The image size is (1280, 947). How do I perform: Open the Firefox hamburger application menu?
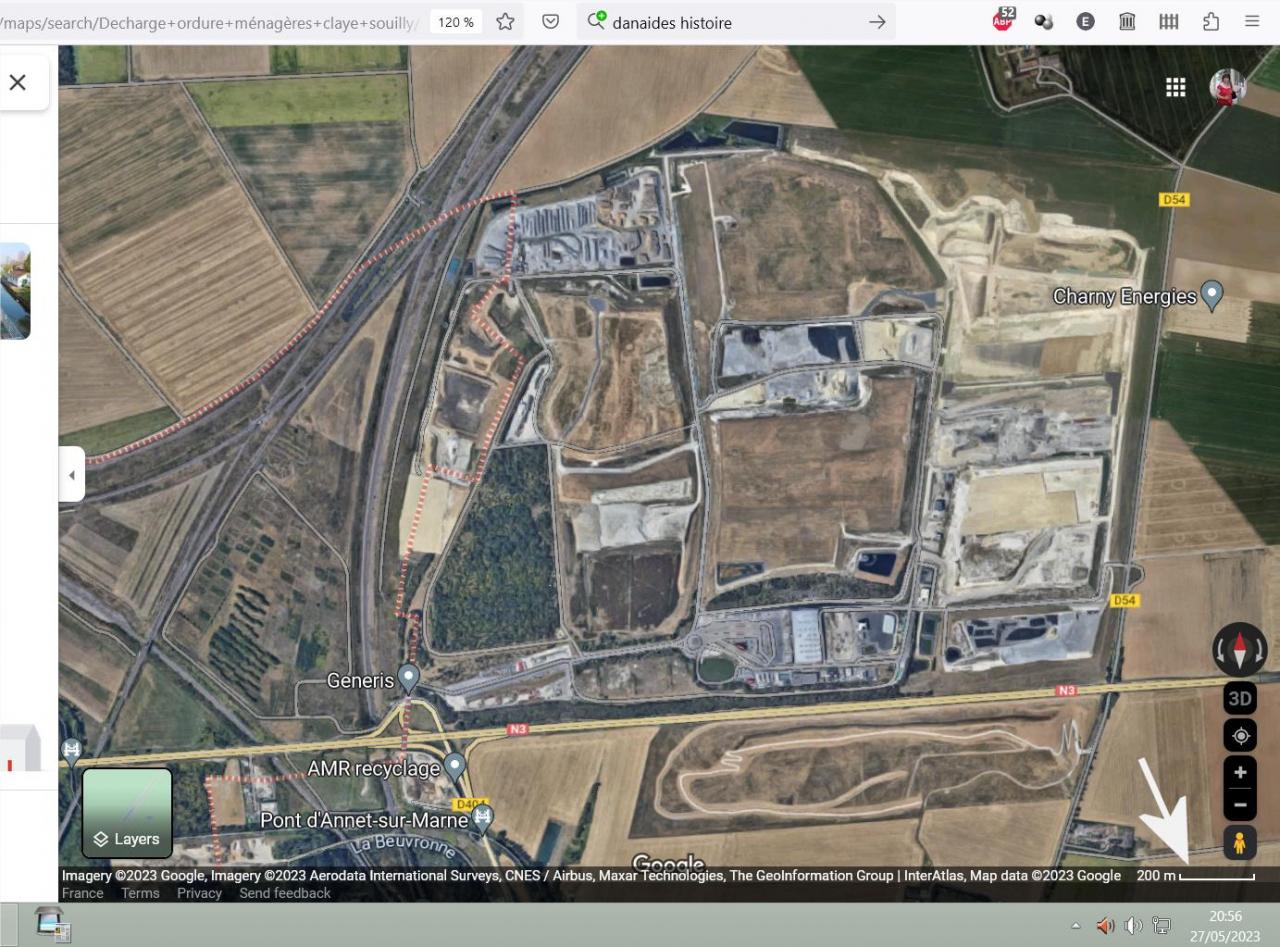coord(1252,22)
